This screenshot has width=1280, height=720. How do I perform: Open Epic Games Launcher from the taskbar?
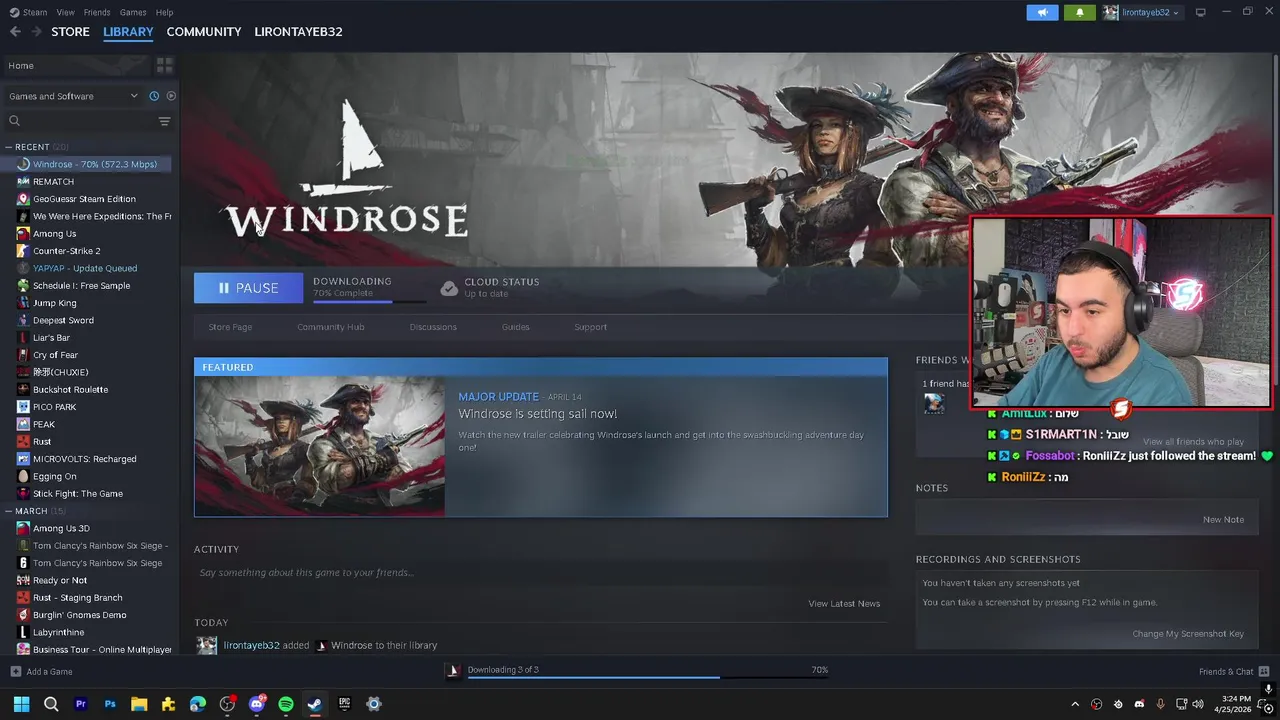pos(345,704)
